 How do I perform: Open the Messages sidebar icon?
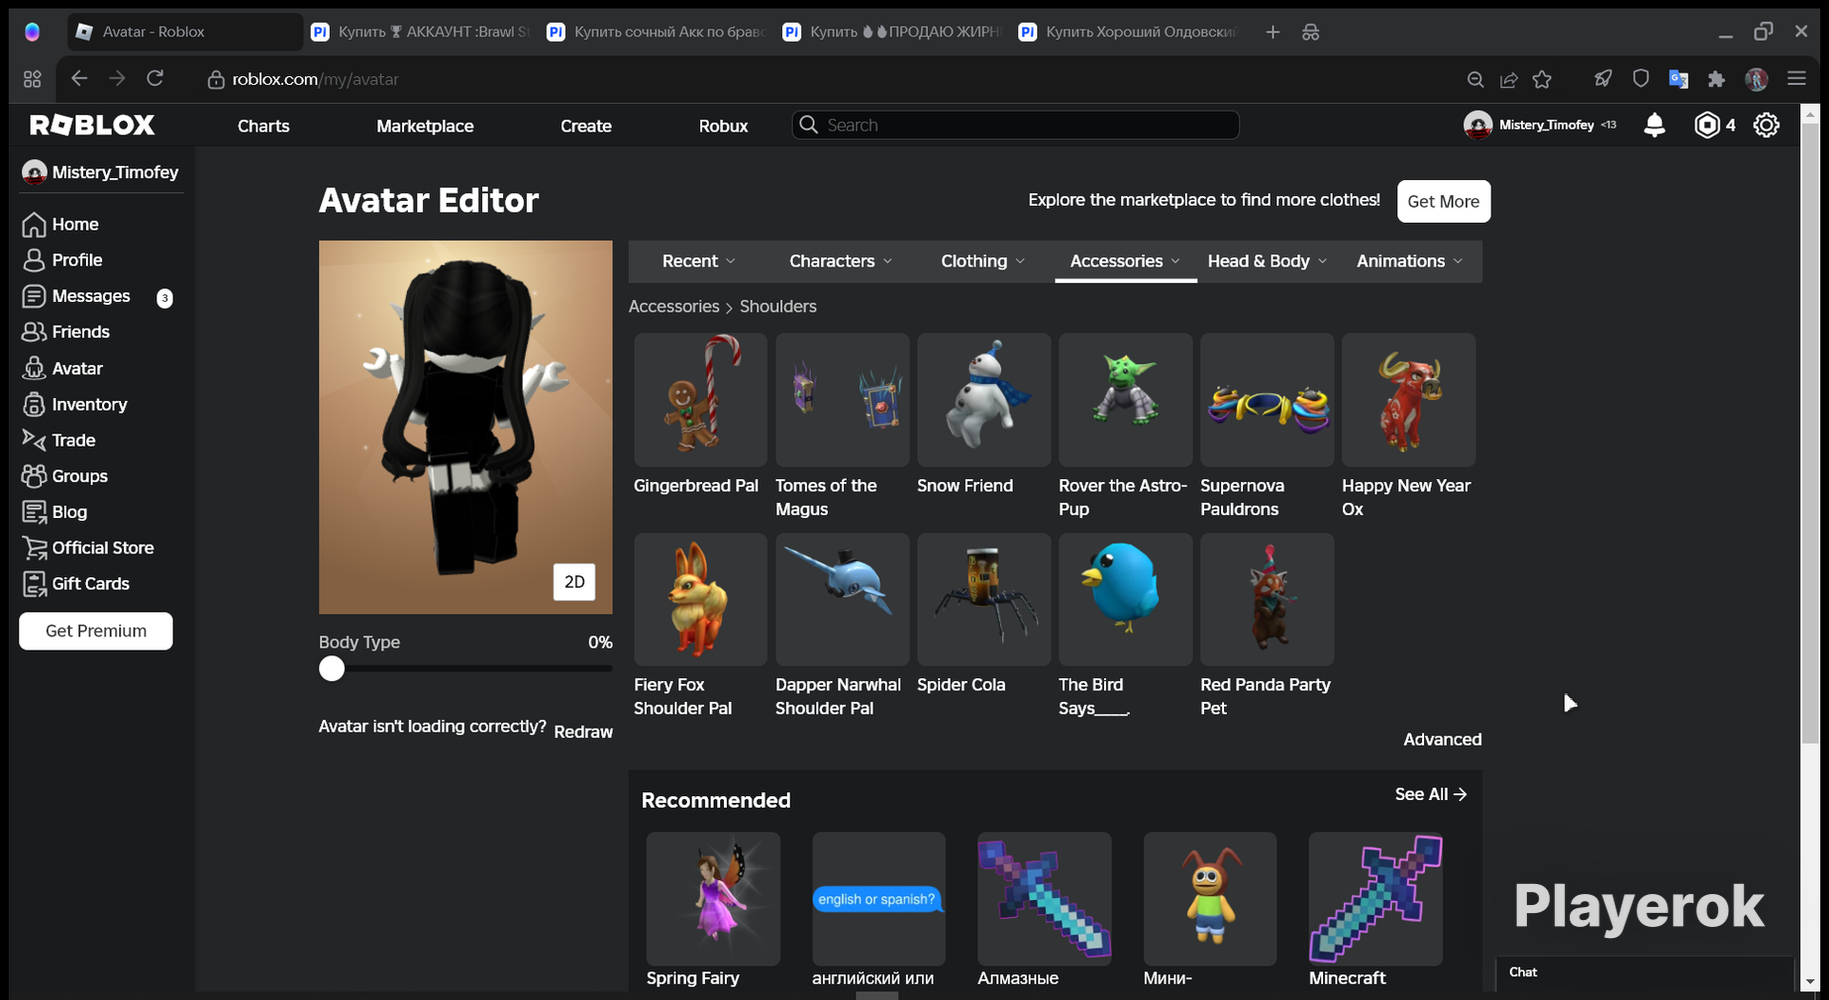(x=34, y=296)
